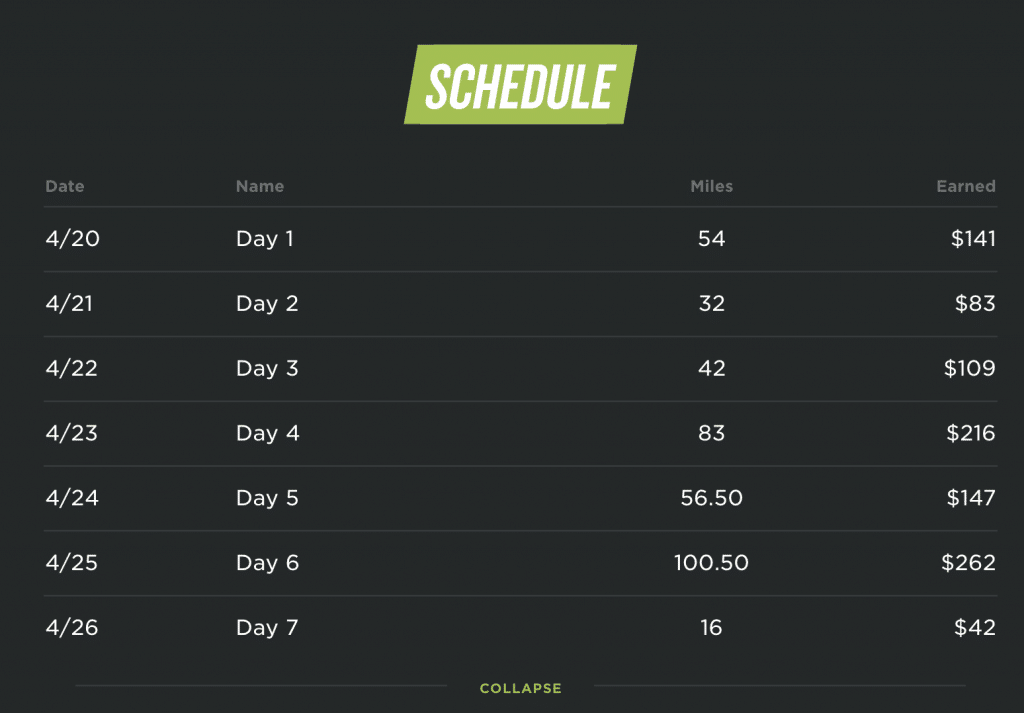Select the Day 6 row name
The width and height of the screenshot is (1024, 713).
click(x=267, y=563)
